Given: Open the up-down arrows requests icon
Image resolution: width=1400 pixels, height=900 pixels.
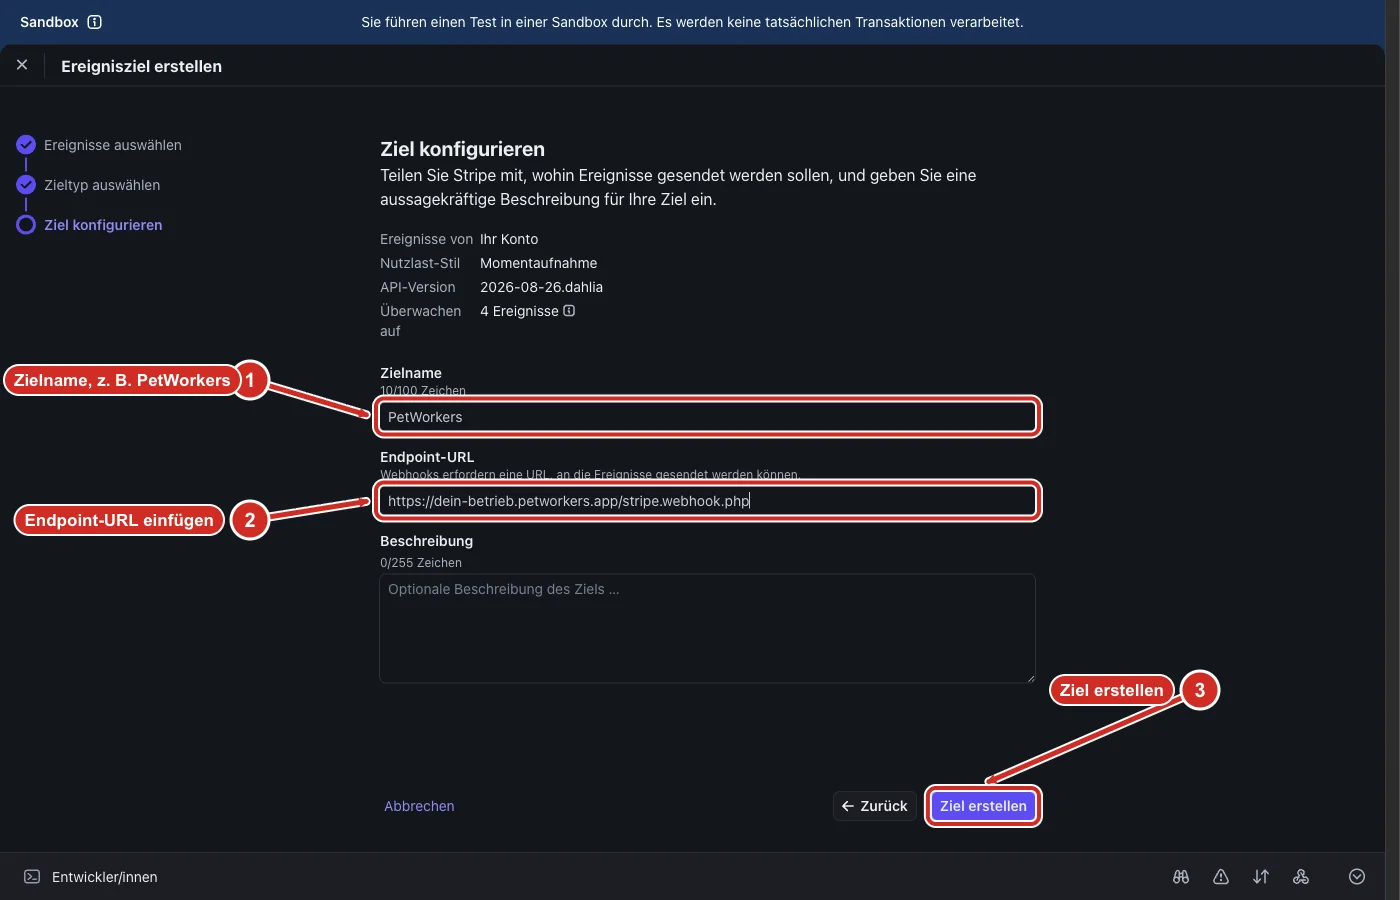Looking at the screenshot, I should point(1261,877).
